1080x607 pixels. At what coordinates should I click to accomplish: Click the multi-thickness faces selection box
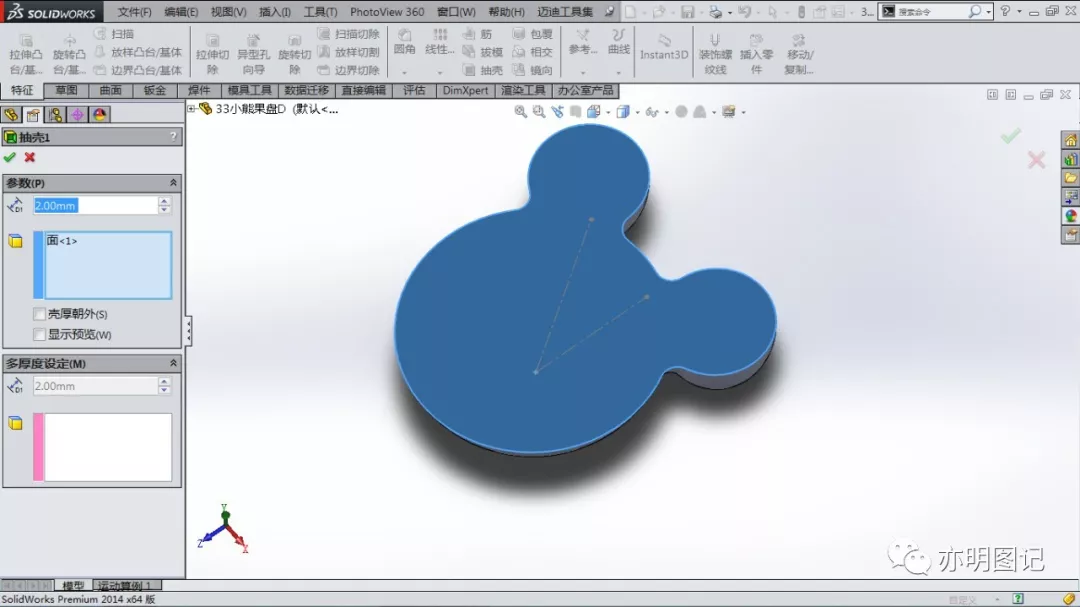click(x=107, y=447)
